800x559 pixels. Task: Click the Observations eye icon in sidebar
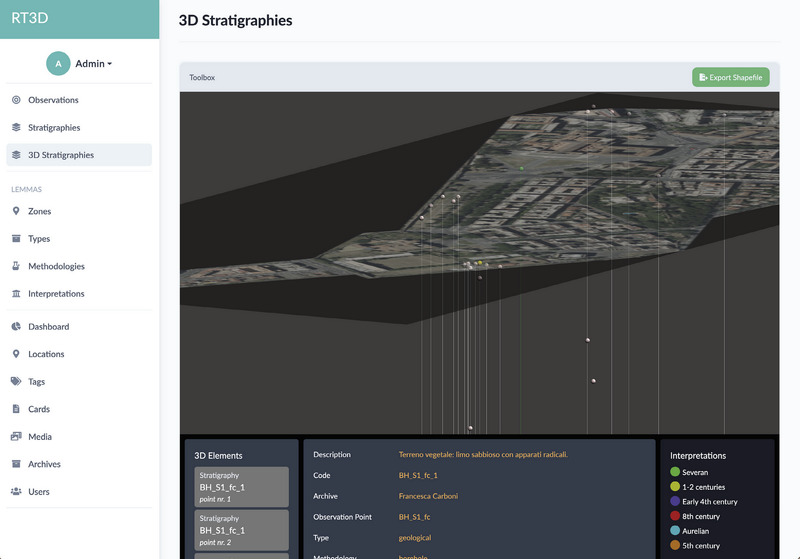[16, 100]
